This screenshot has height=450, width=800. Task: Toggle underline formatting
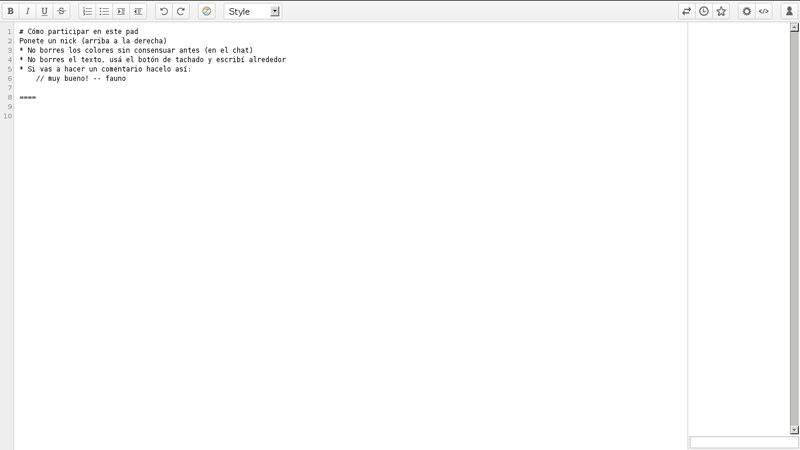[44, 11]
